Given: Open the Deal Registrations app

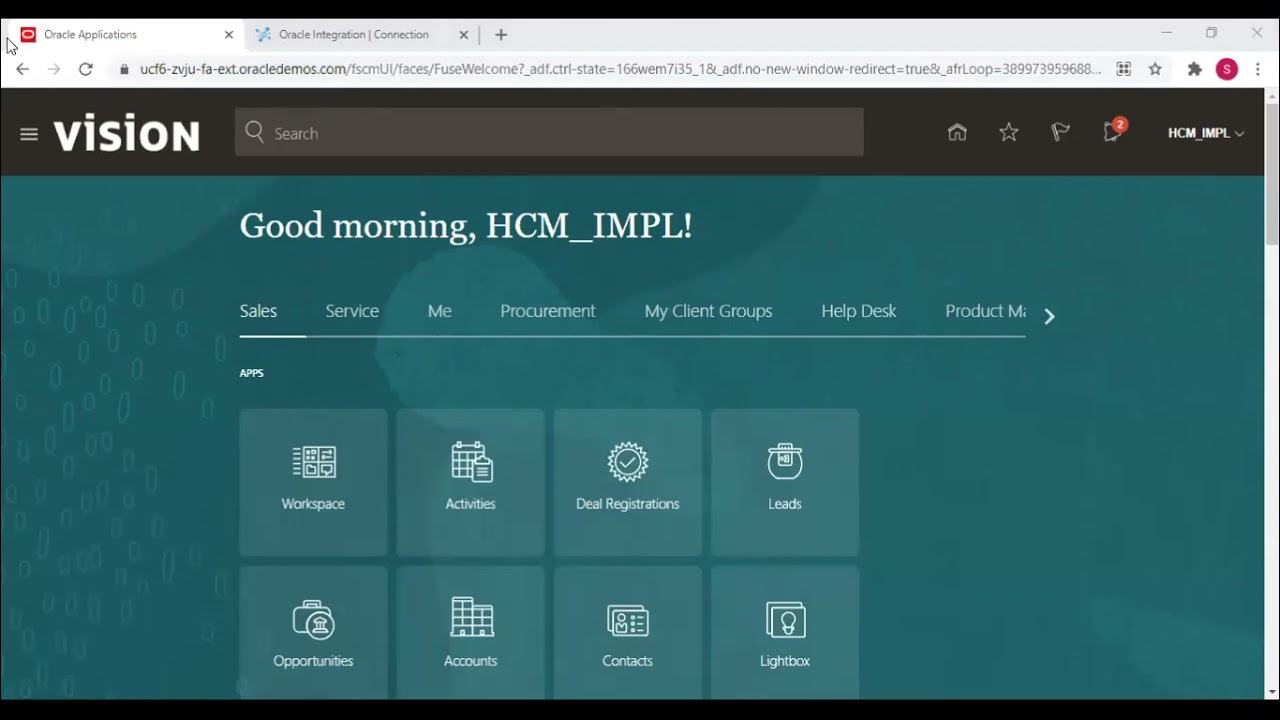Looking at the screenshot, I should click(628, 482).
